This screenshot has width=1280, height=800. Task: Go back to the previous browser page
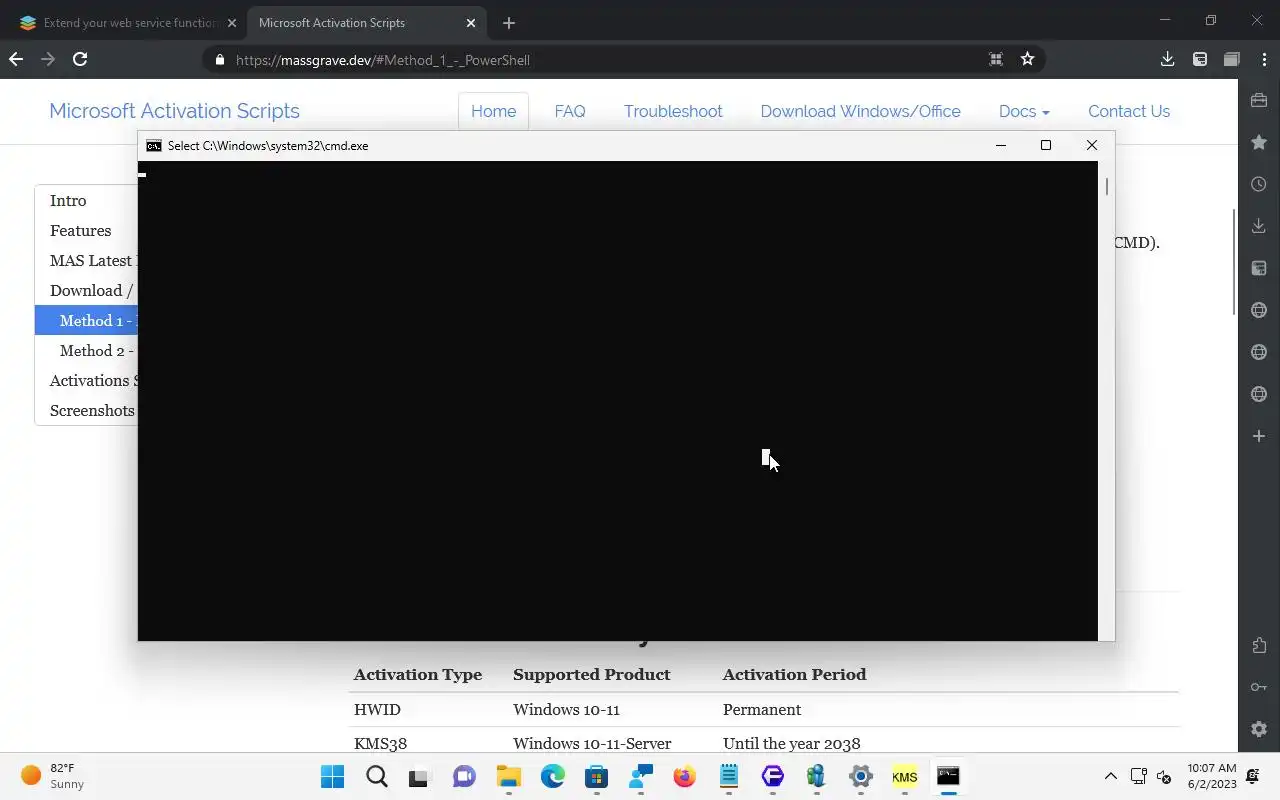click(16, 59)
